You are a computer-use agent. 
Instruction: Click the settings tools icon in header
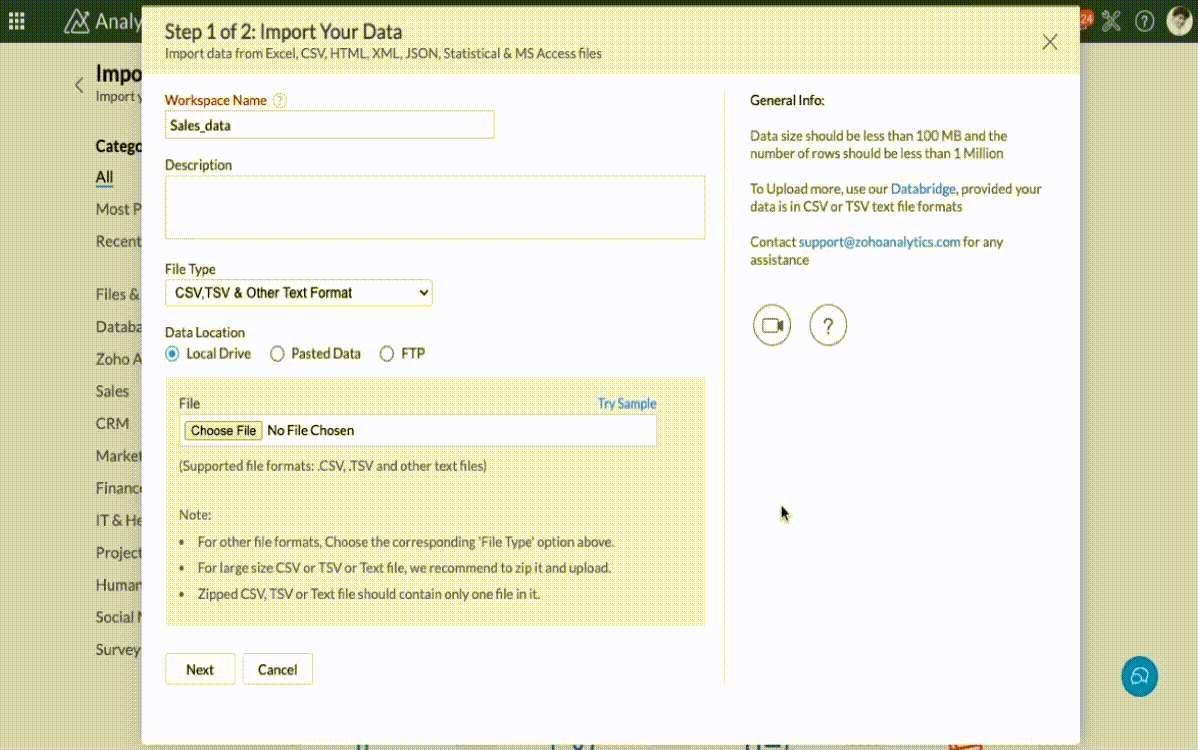click(x=1111, y=21)
